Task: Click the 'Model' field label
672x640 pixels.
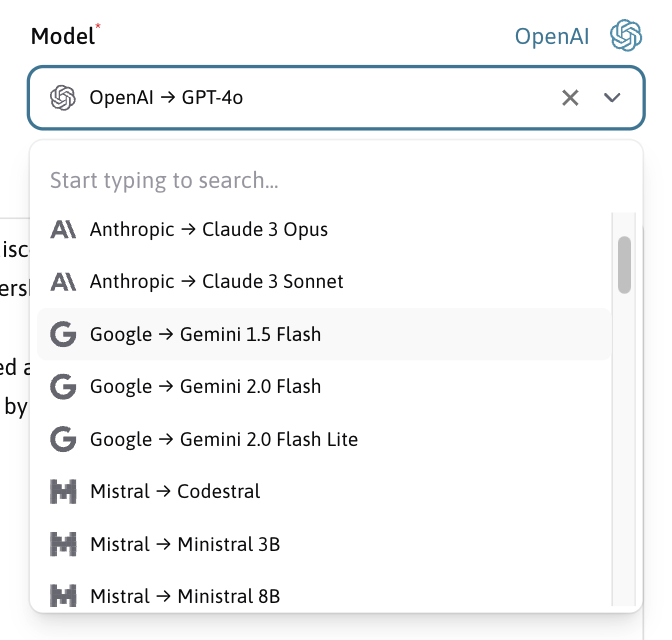Action: click(63, 36)
